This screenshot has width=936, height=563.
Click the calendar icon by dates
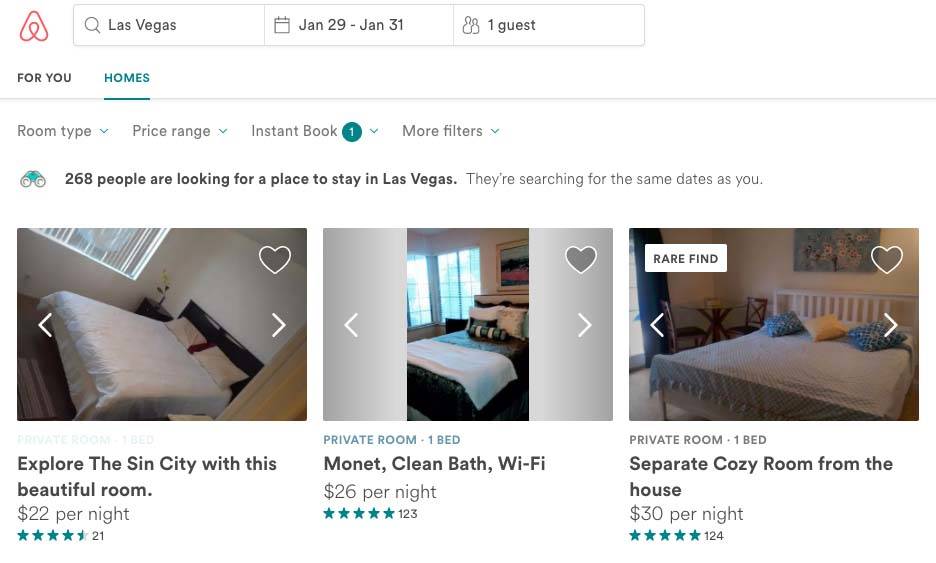click(x=282, y=26)
